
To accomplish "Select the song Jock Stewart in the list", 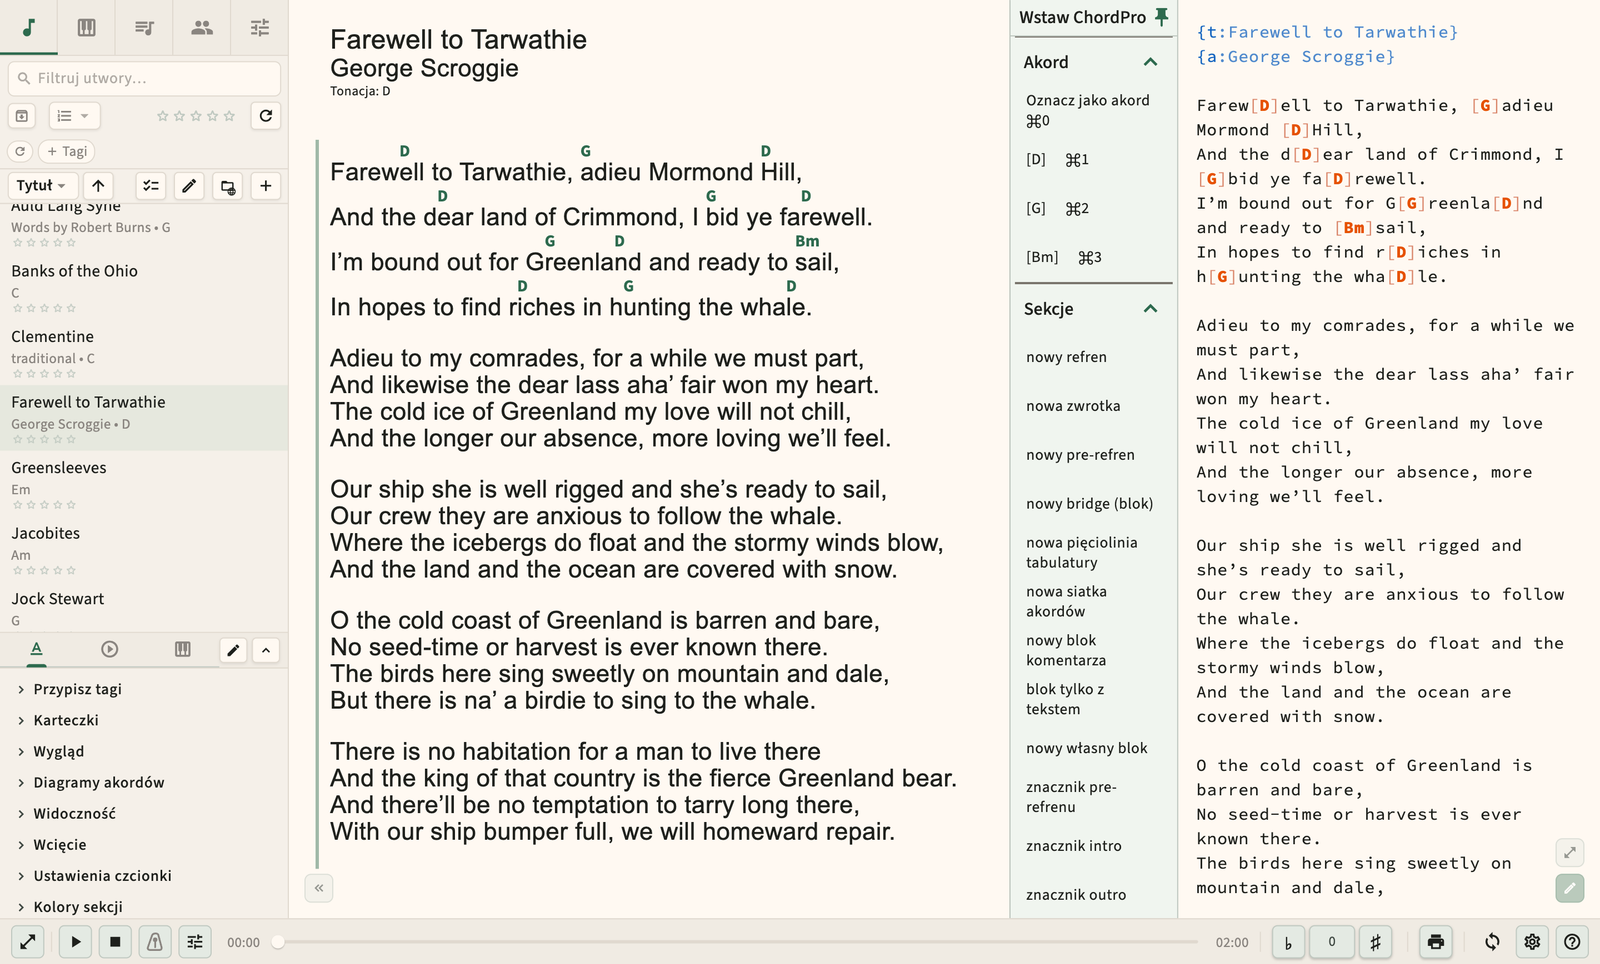I will tap(144, 608).
